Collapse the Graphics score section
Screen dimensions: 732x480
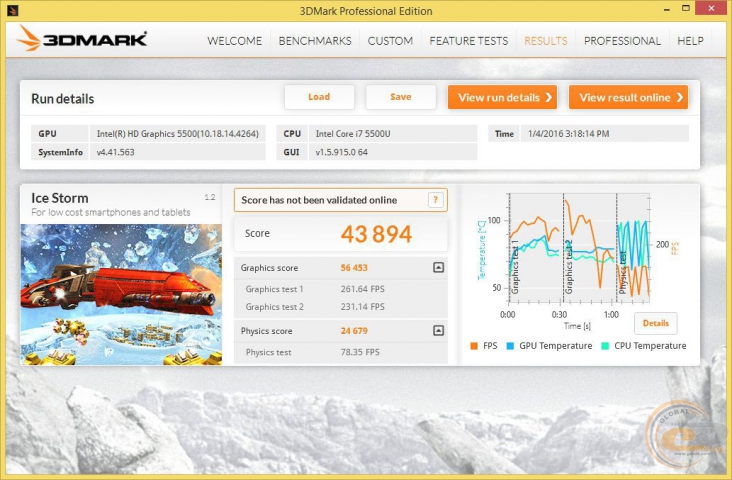[x=438, y=268]
